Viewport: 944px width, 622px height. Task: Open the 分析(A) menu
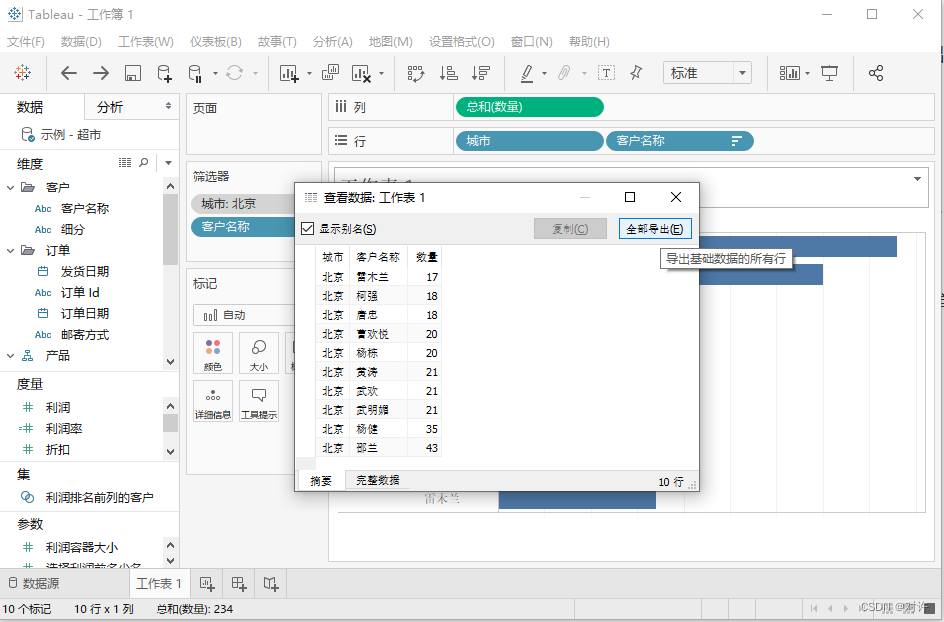tap(333, 42)
